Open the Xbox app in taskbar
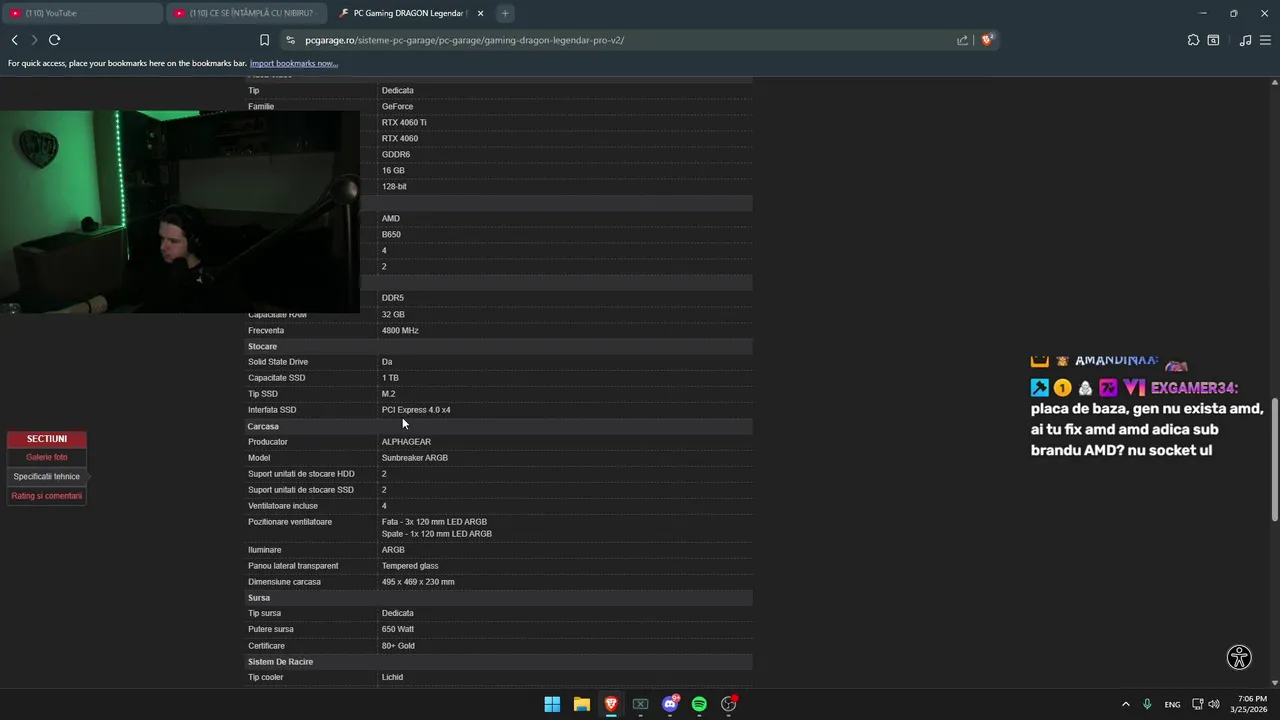This screenshot has width=1280, height=720. click(x=640, y=704)
